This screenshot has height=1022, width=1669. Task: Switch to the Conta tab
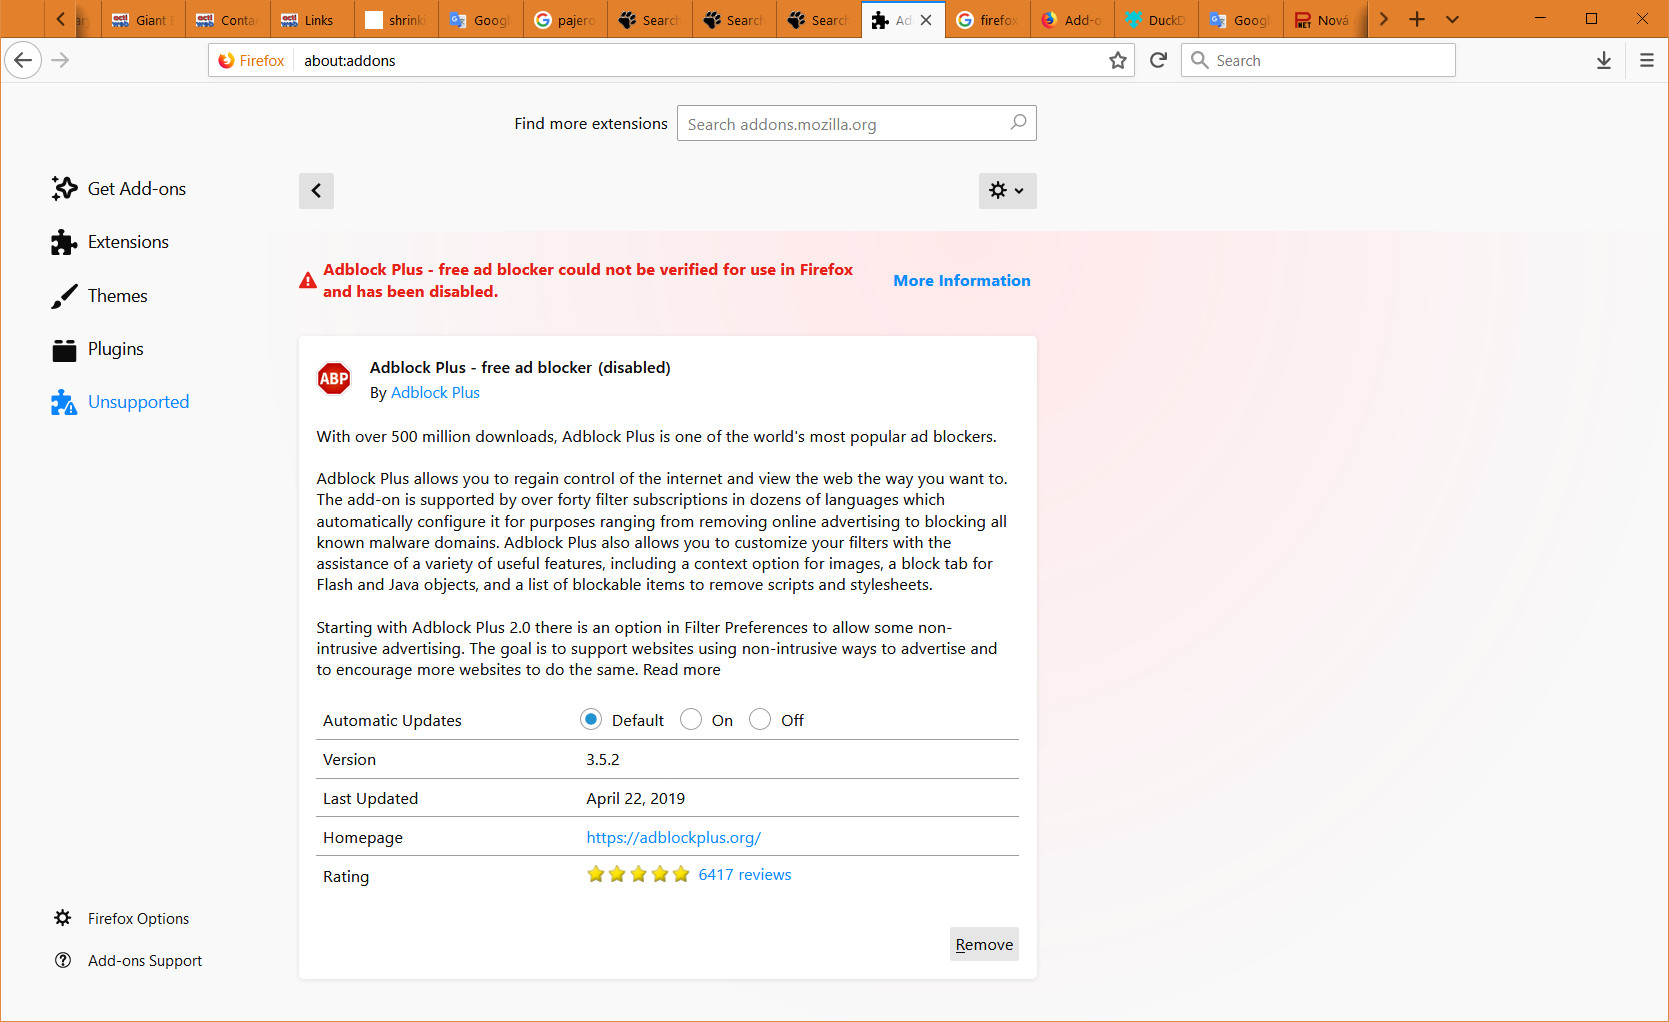coord(228,20)
